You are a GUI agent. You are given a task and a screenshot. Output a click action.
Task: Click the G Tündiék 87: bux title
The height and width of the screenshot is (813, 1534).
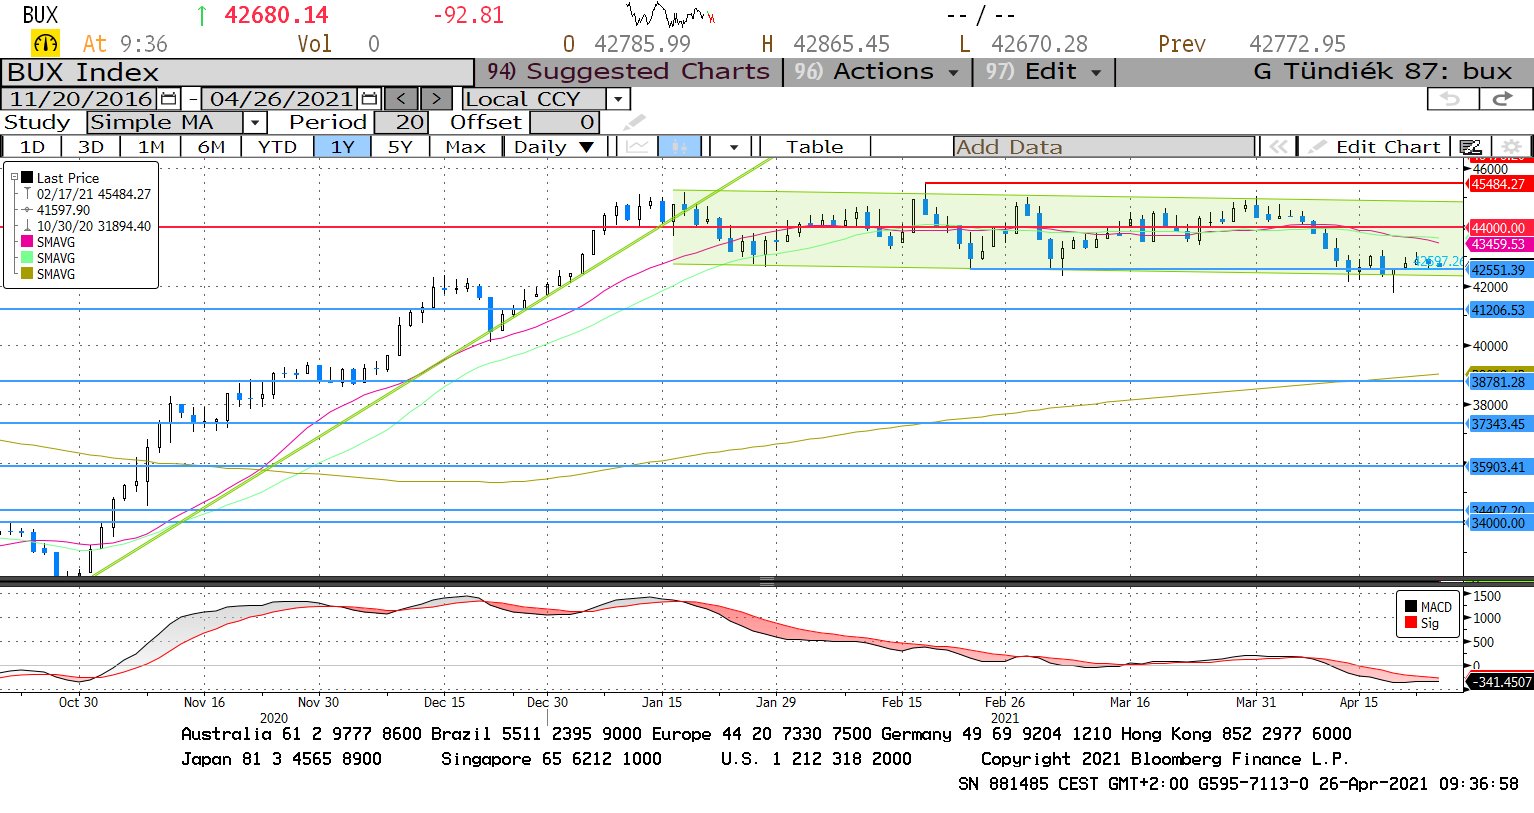[1383, 72]
